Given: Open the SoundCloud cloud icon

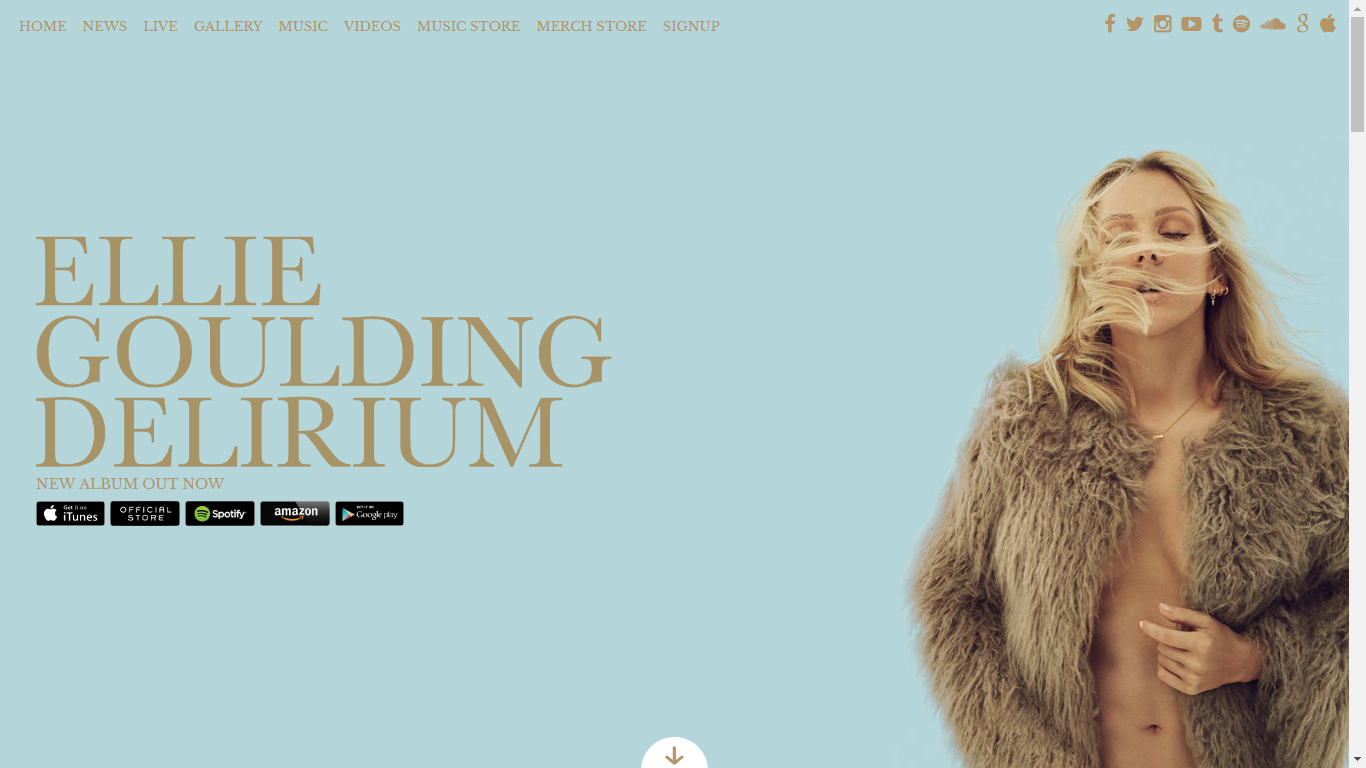Looking at the screenshot, I should pos(1273,24).
